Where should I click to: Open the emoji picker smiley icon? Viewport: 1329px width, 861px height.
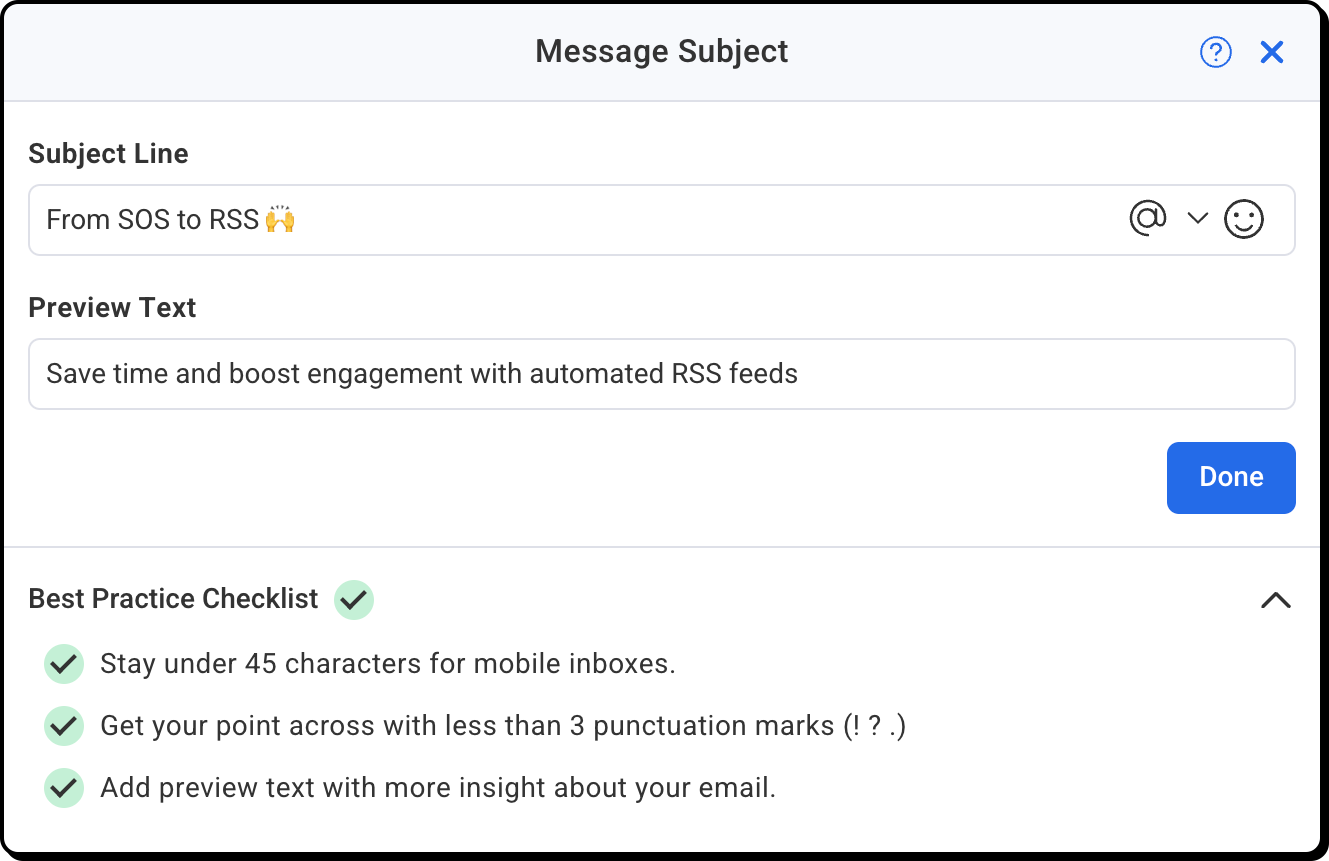click(1244, 219)
